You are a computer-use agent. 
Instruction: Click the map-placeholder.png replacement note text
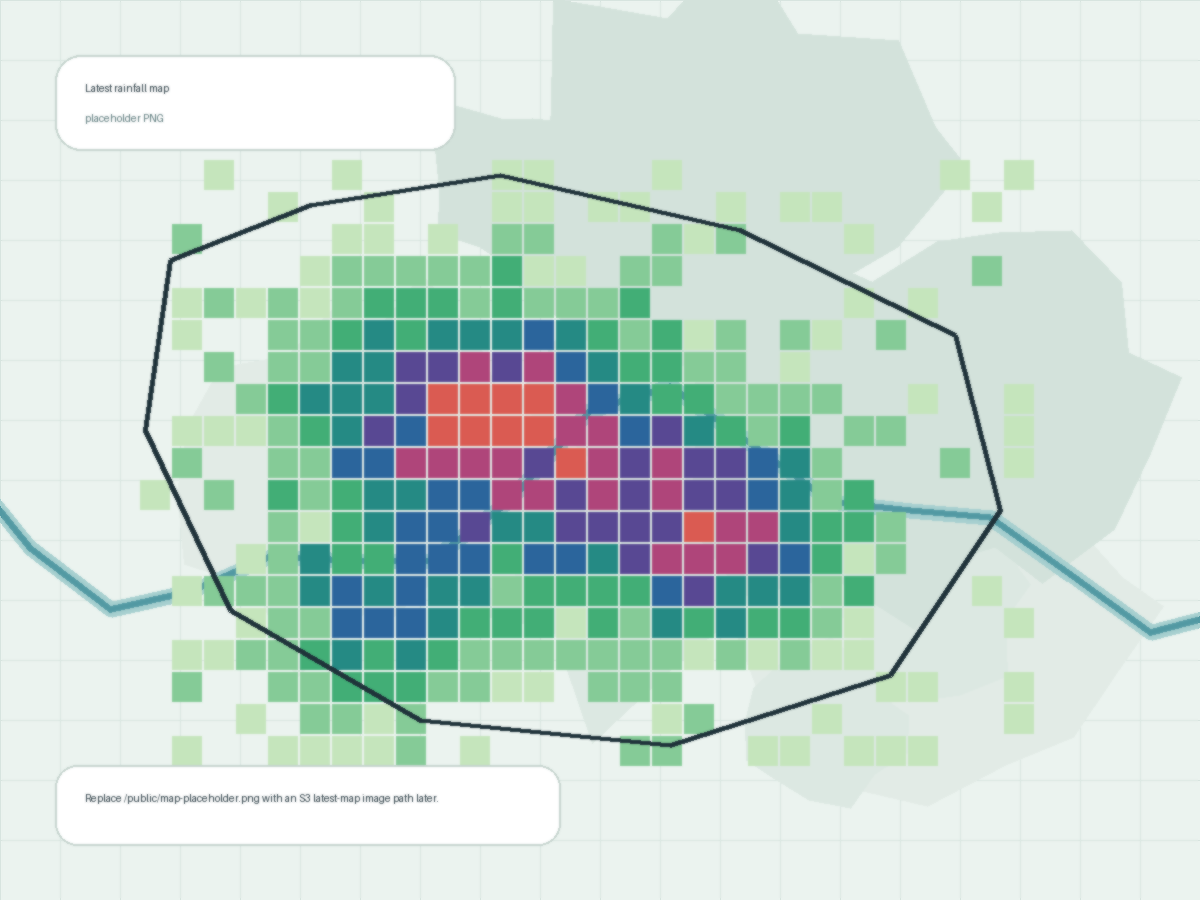pos(261,799)
